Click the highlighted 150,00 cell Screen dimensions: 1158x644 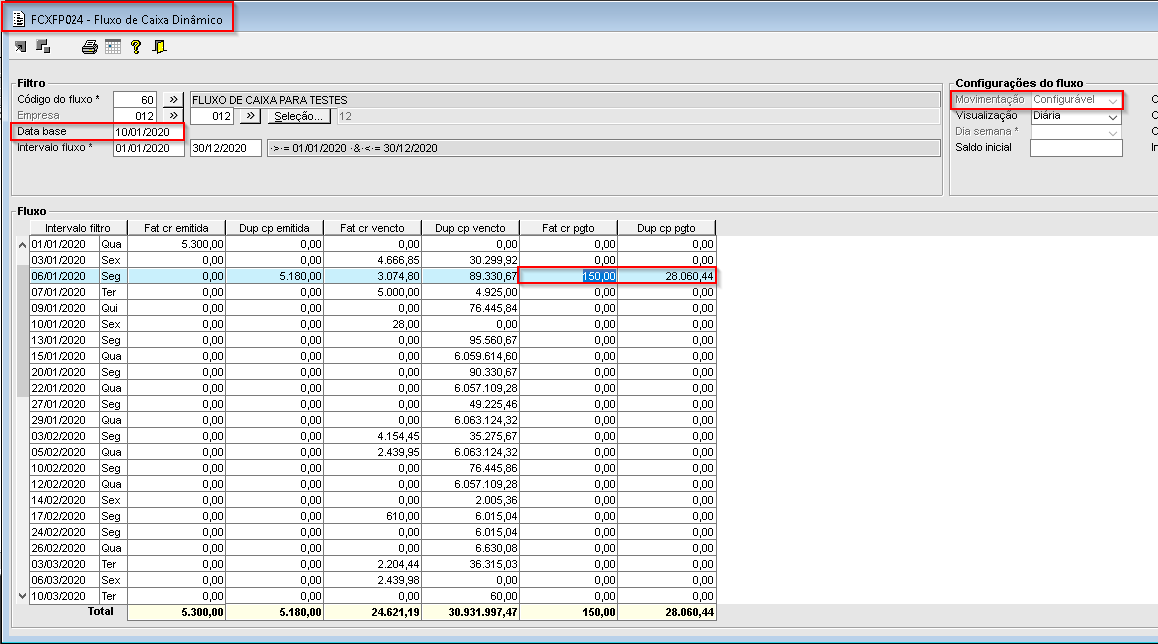[x=569, y=276]
